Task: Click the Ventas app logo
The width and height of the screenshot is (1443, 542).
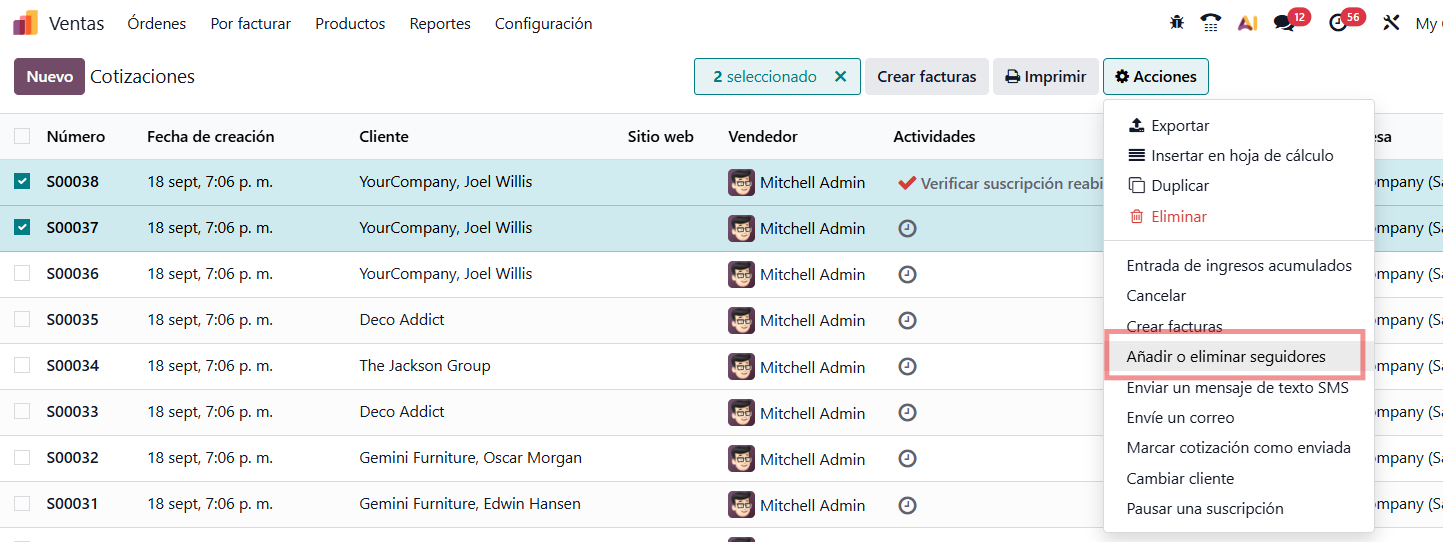Action: (x=25, y=23)
